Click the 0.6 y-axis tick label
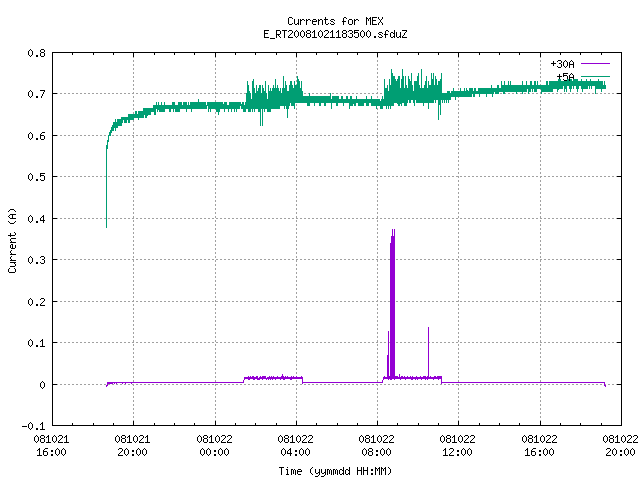The width and height of the screenshot is (640, 480). (36, 136)
